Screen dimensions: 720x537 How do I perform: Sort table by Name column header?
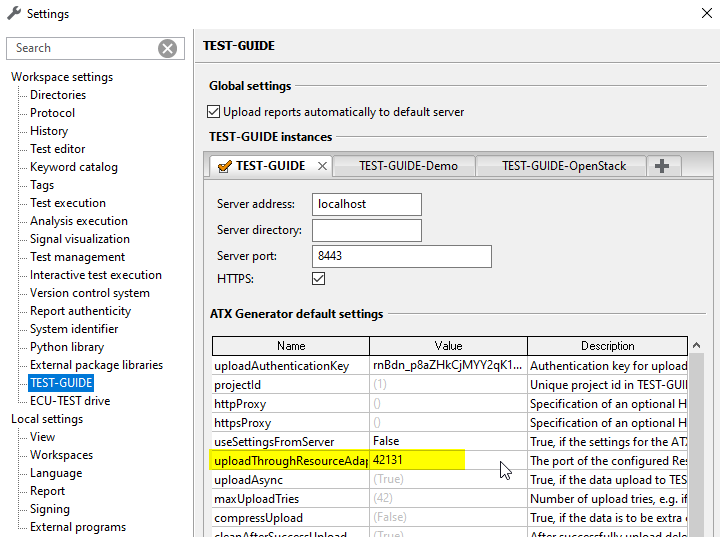(x=291, y=346)
